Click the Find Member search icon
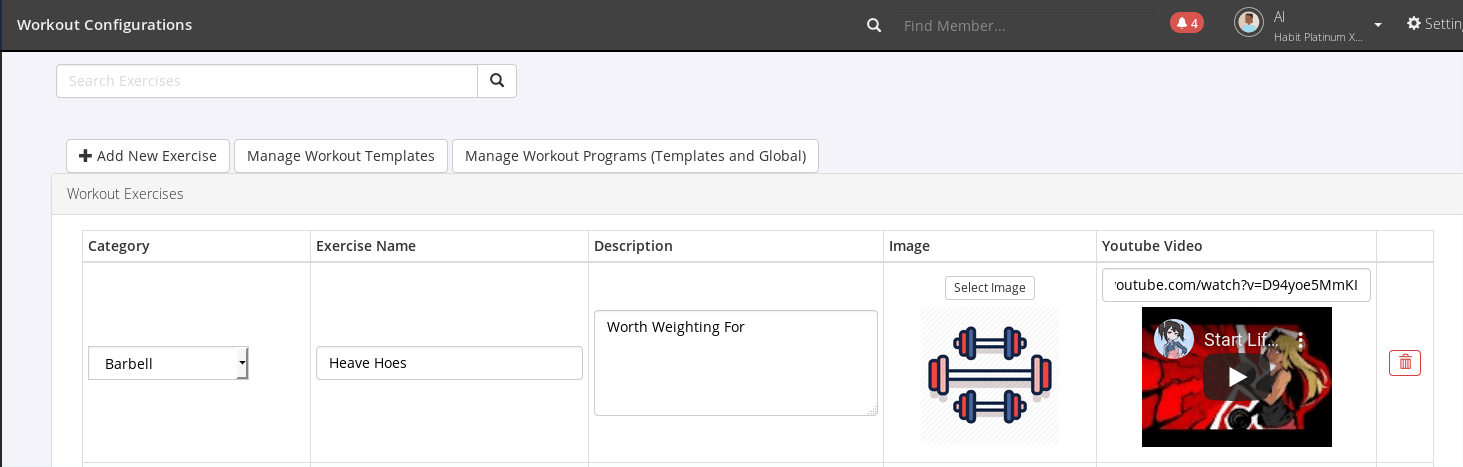 click(874, 25)
